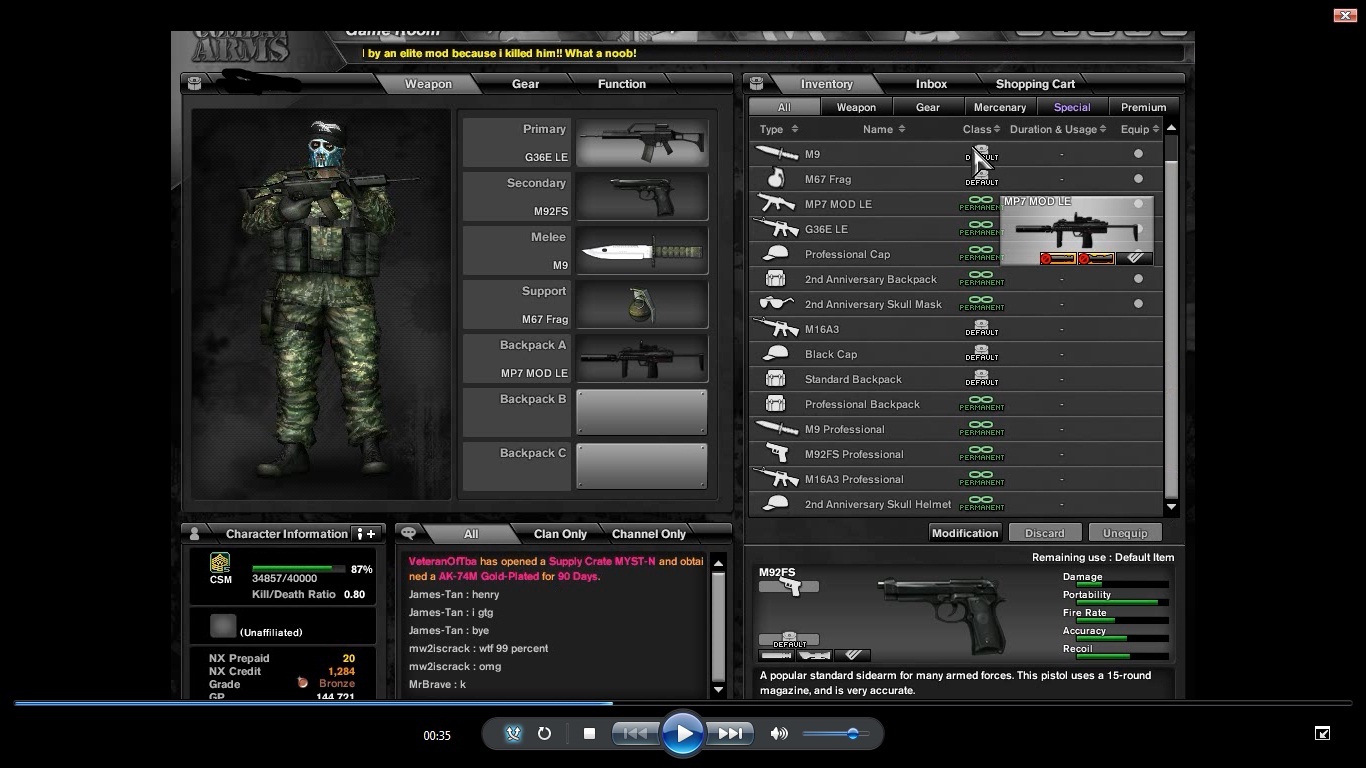Play the paused video
This screenshot has width=1366, height=768.
[x=684, y=734]
